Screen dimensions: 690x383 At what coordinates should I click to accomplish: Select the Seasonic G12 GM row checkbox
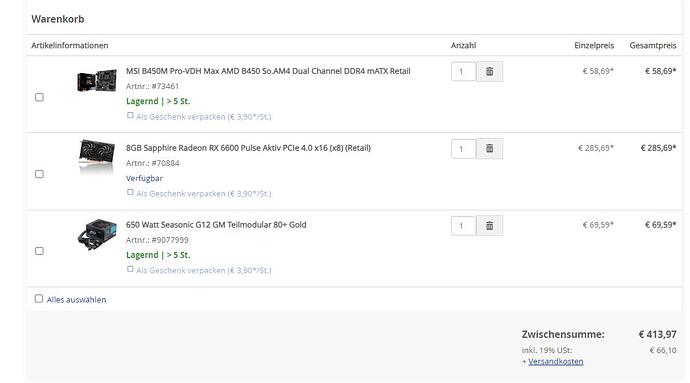[x=39, y=251]
